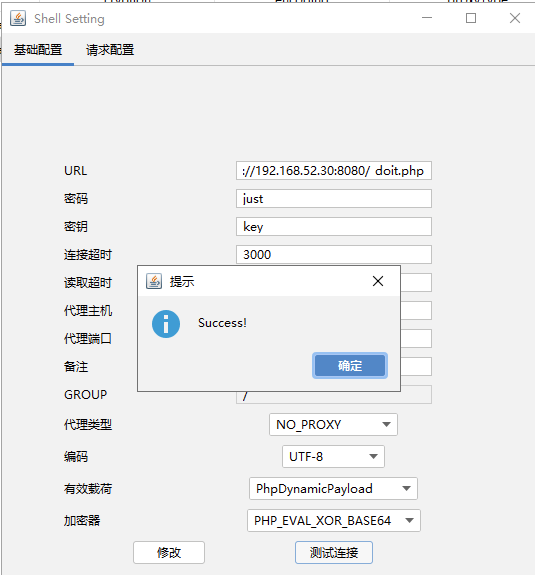Open the 代理类型 NO_PROXY dropdown
This screenshot has height=575, width=535.
(x=333, y=424)
